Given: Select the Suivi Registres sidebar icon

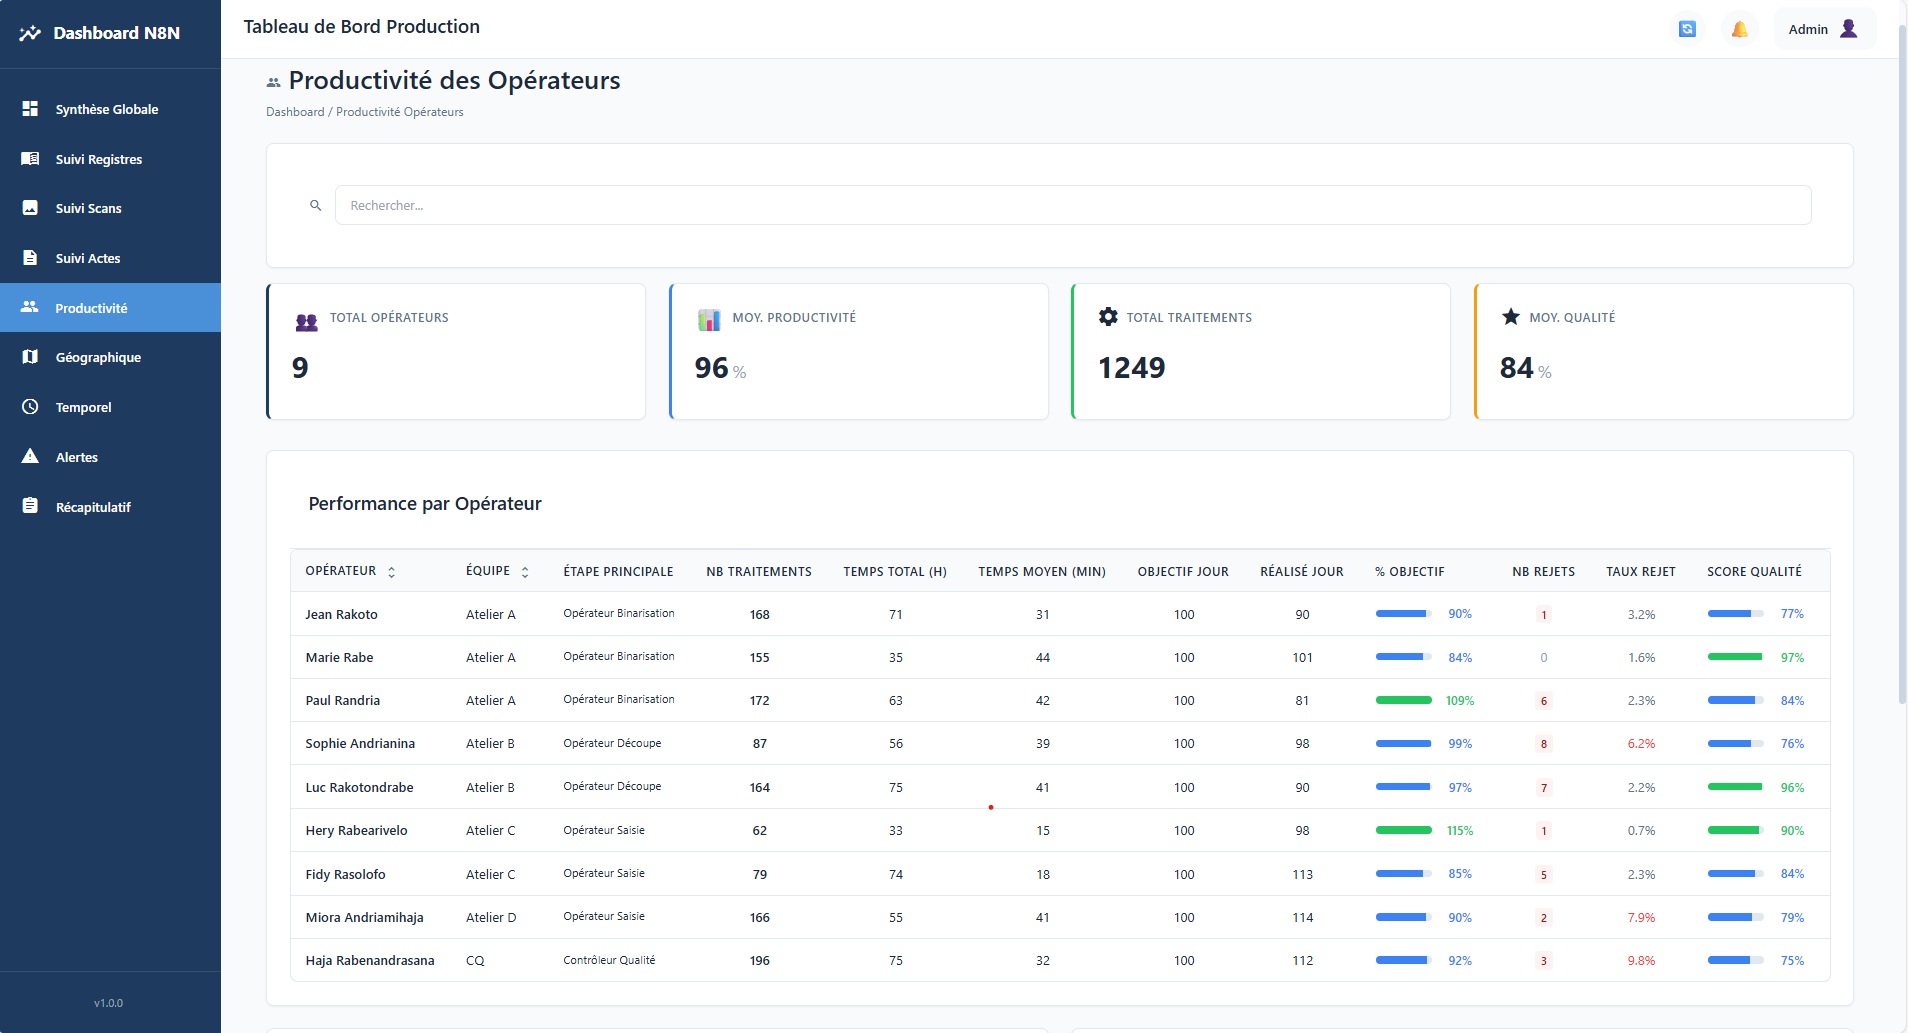Looking at the screenshot, I should click(98, 158).
